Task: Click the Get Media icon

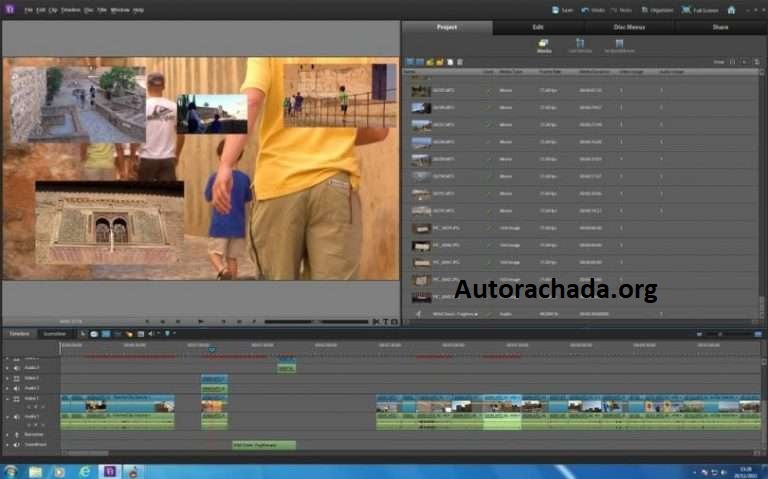Action: coord(580,46)
